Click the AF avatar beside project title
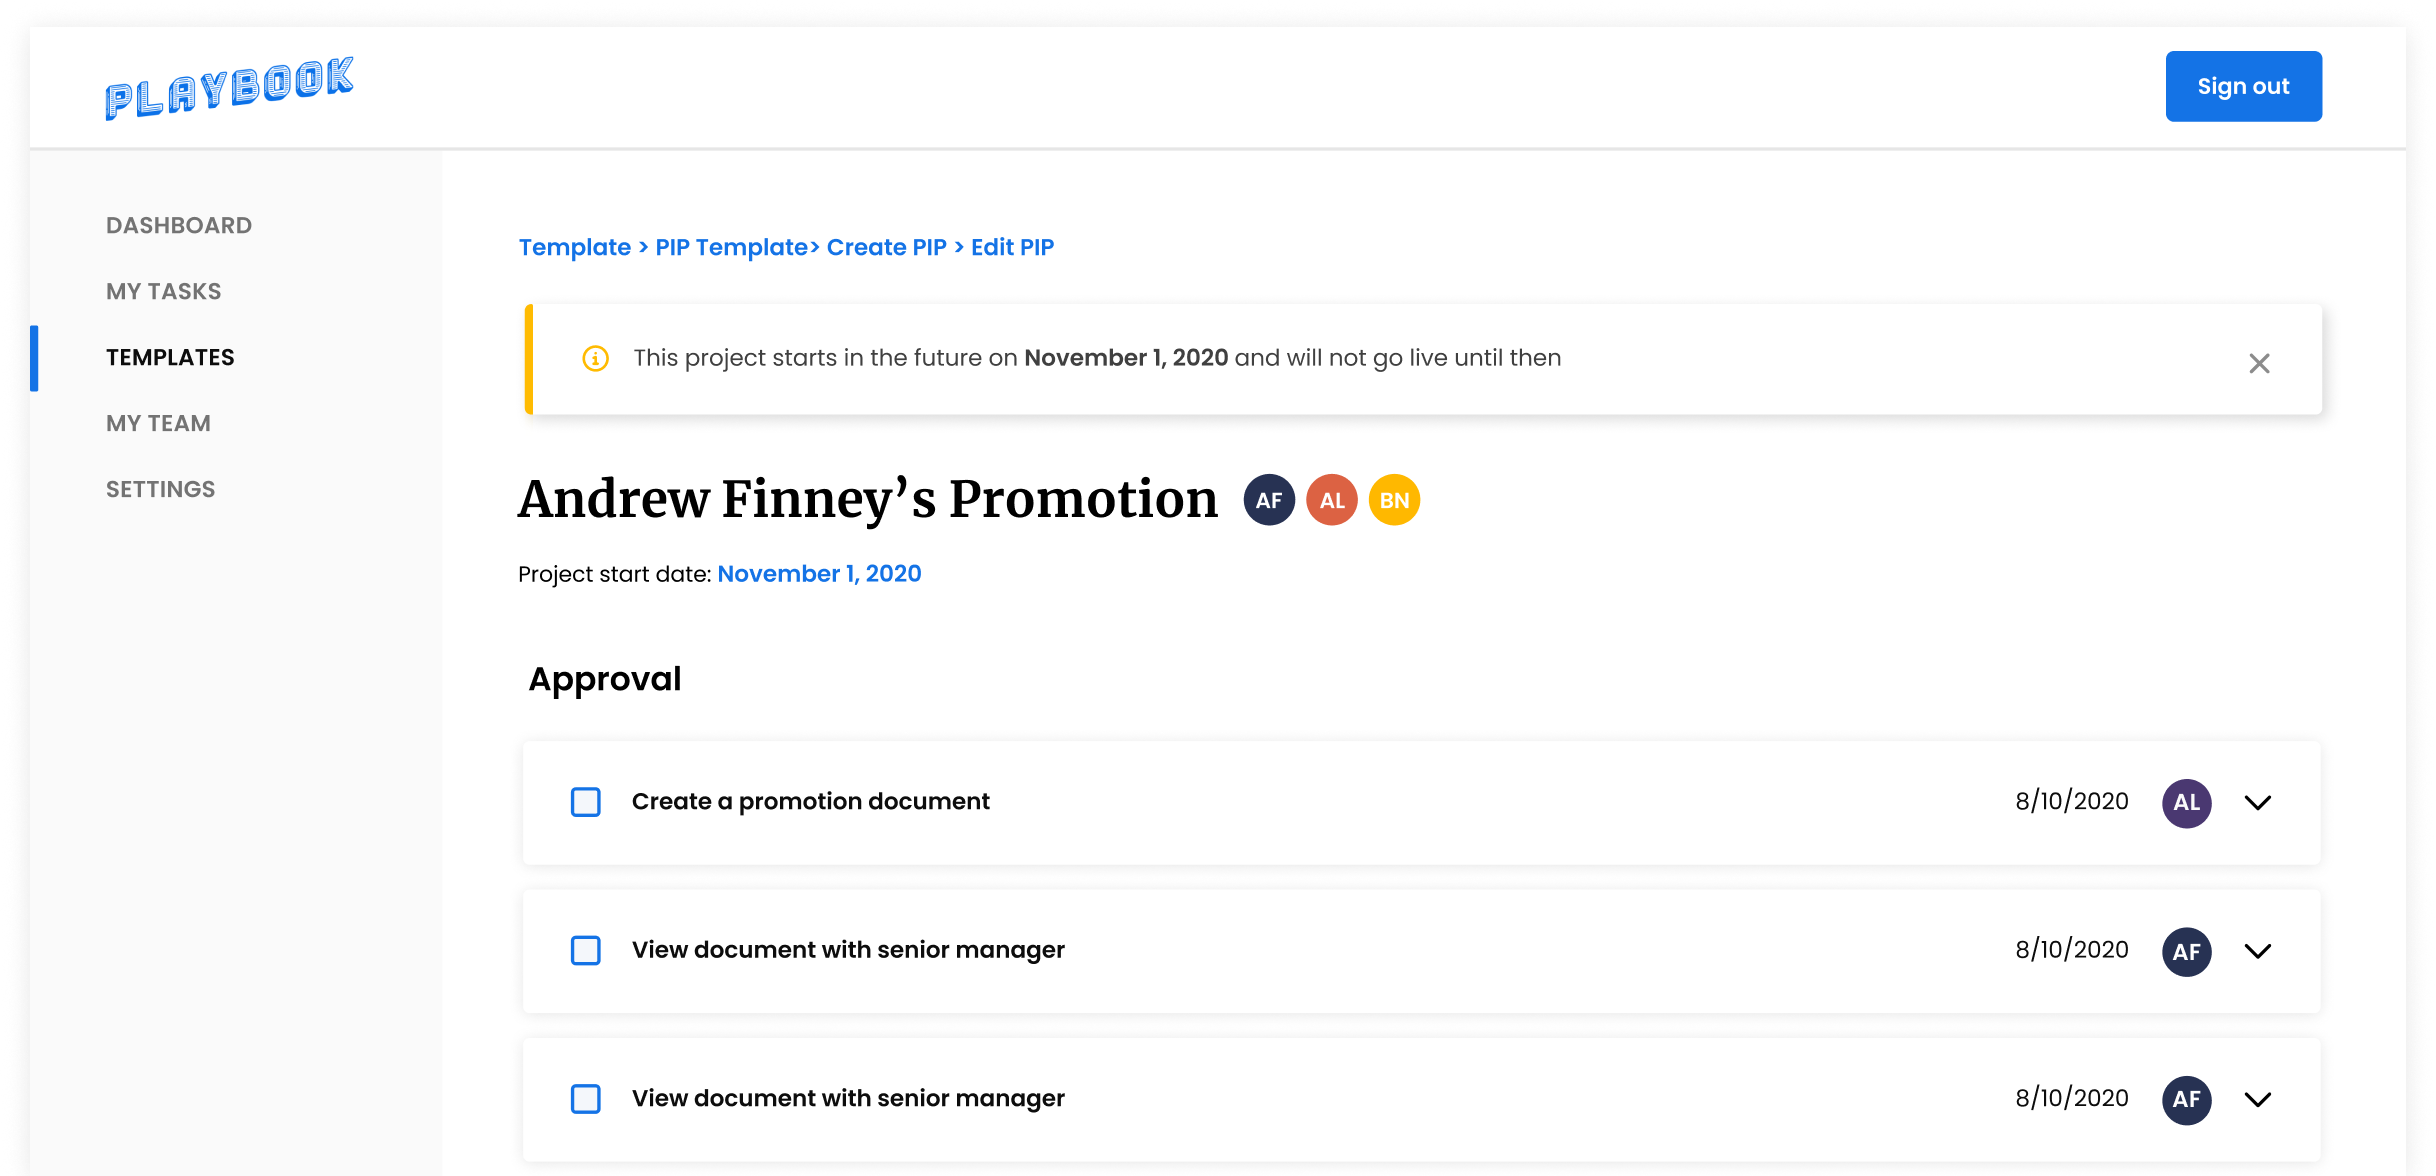 click(x=1268, y=500)
